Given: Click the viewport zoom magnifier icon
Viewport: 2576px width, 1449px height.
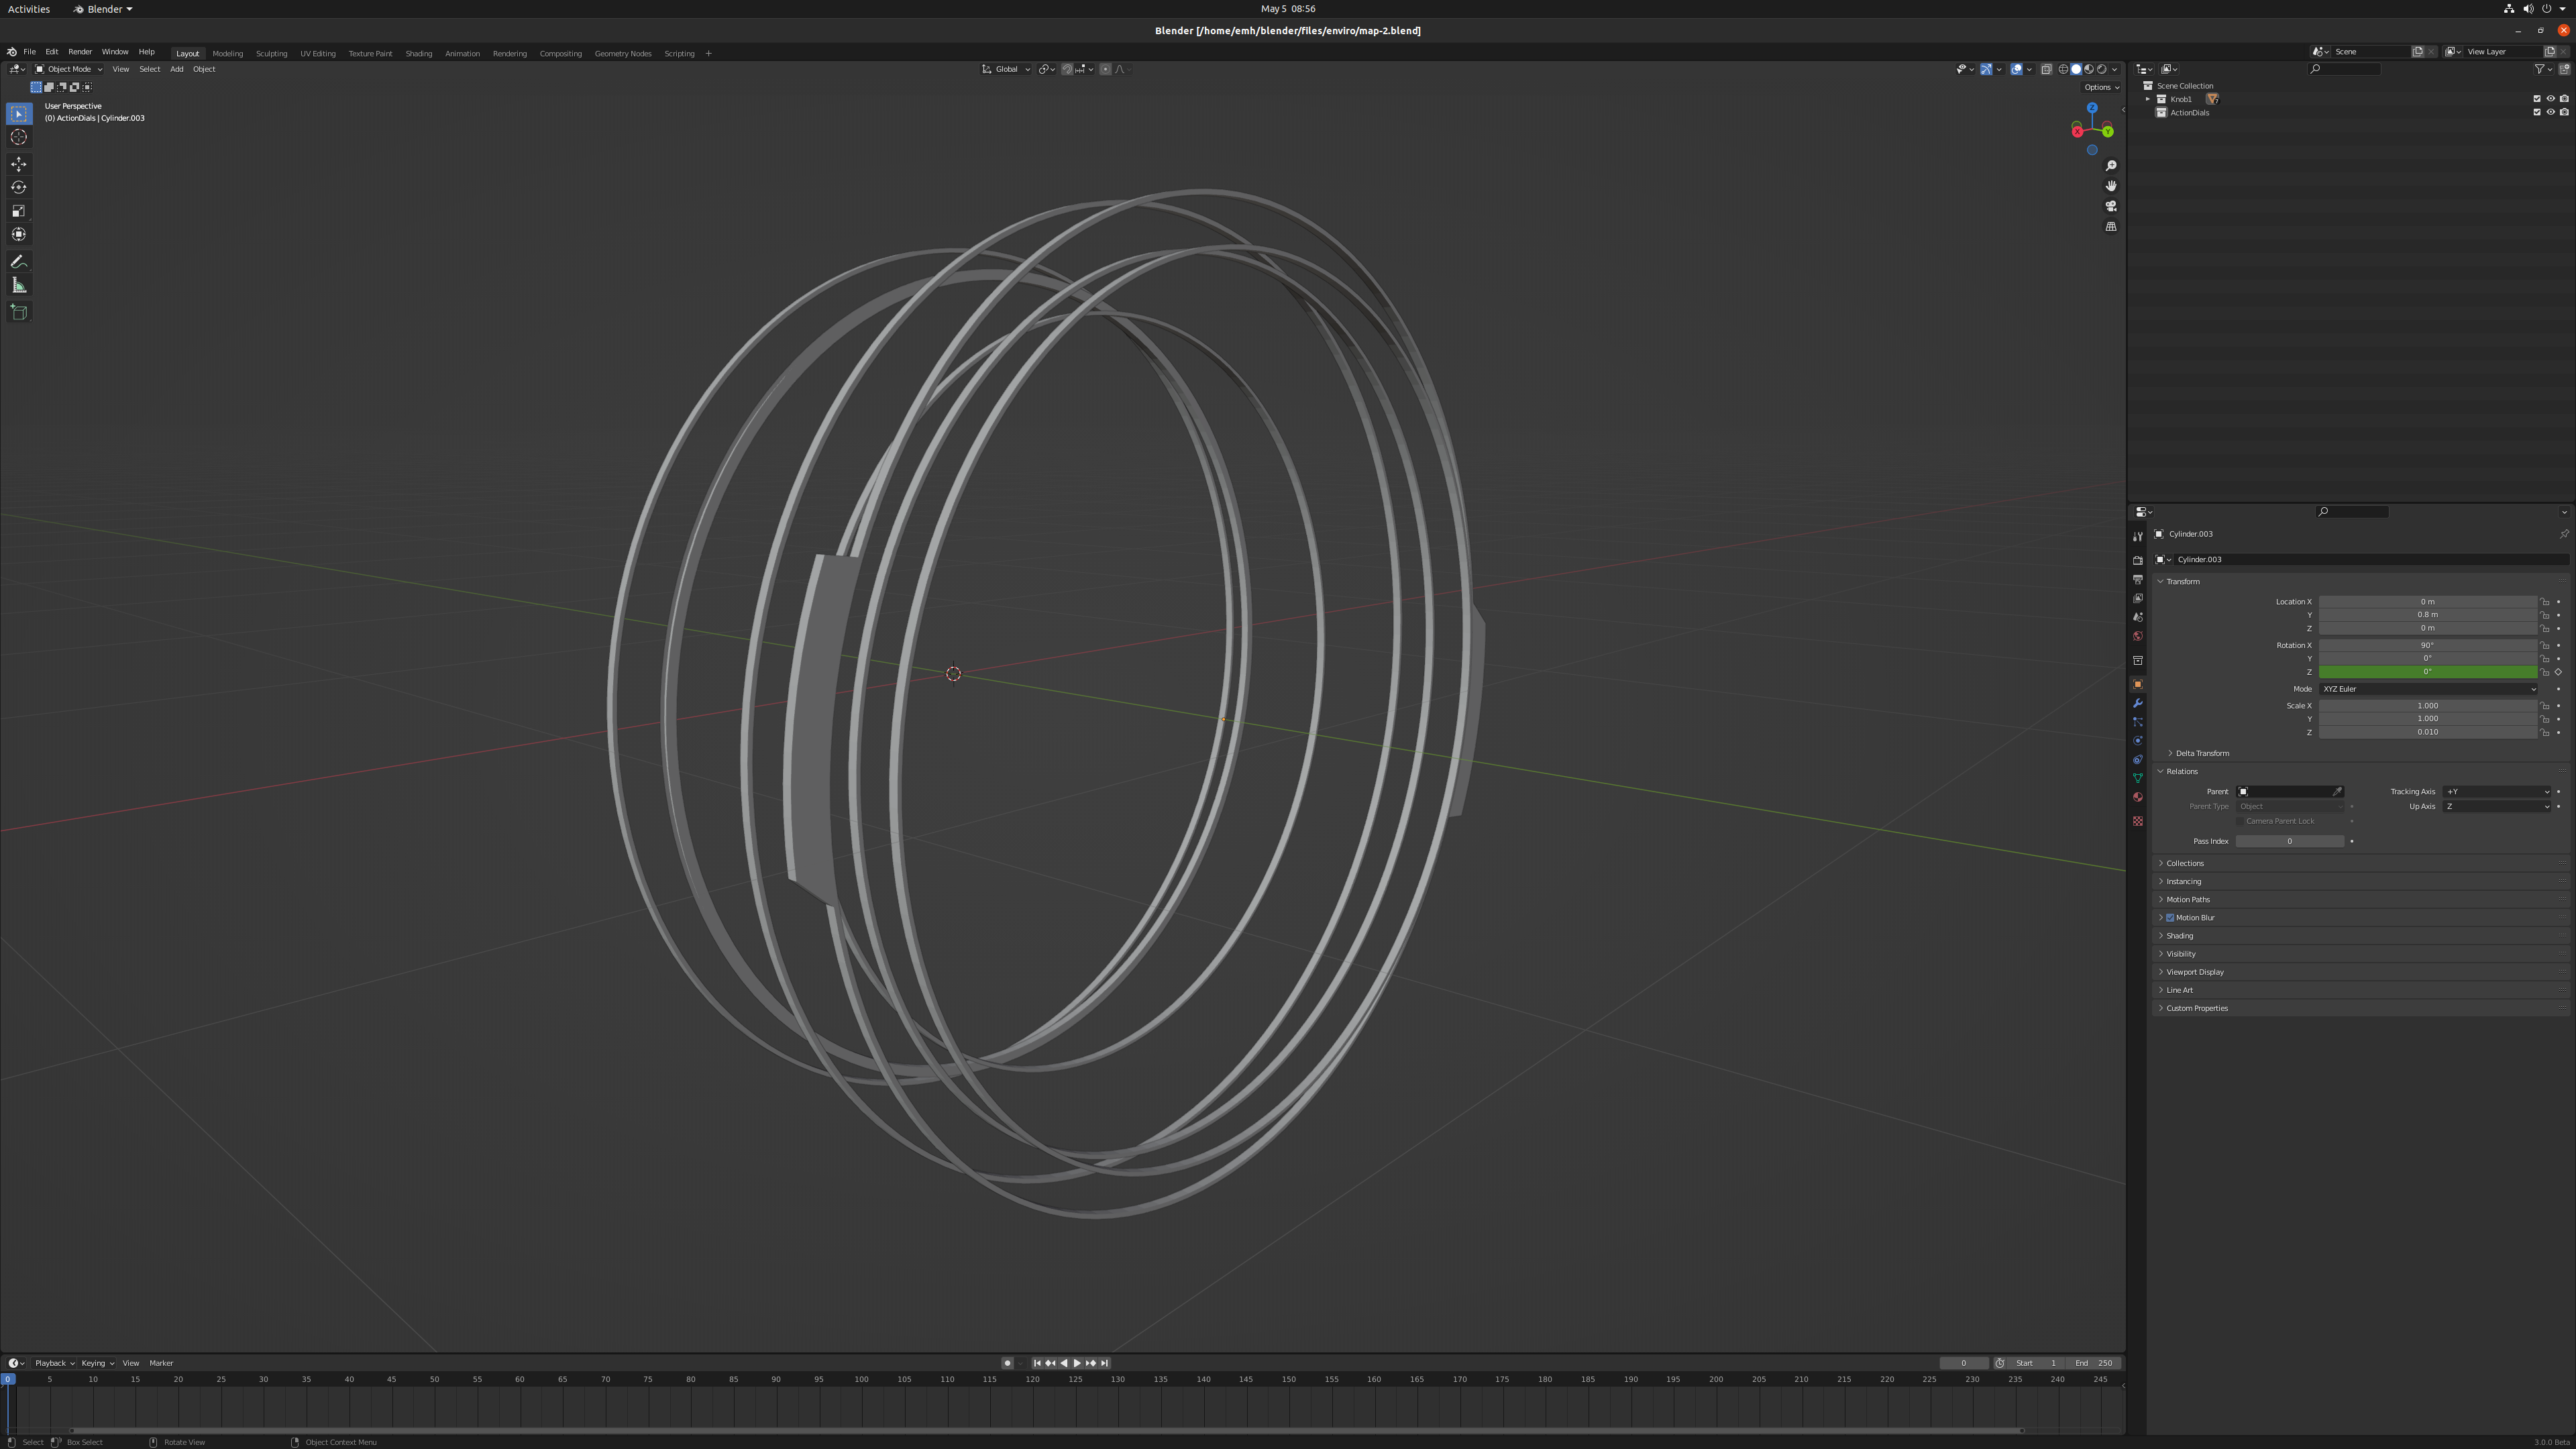Looking at the screenshot, I should pyautogui.click(x=2111, y=166).
